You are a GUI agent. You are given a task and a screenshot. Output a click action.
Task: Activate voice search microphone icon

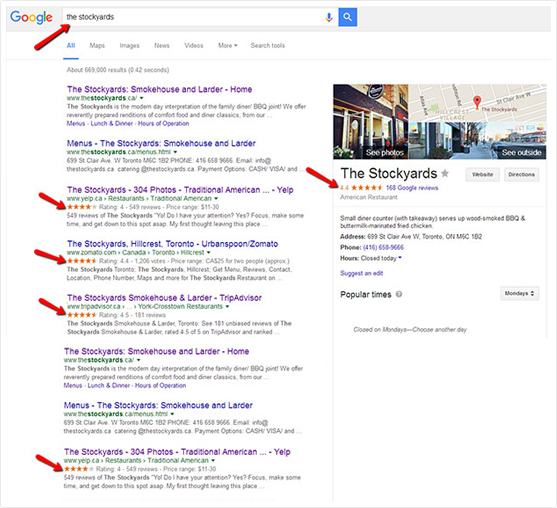pyautogui.click(x=329, y=17)
